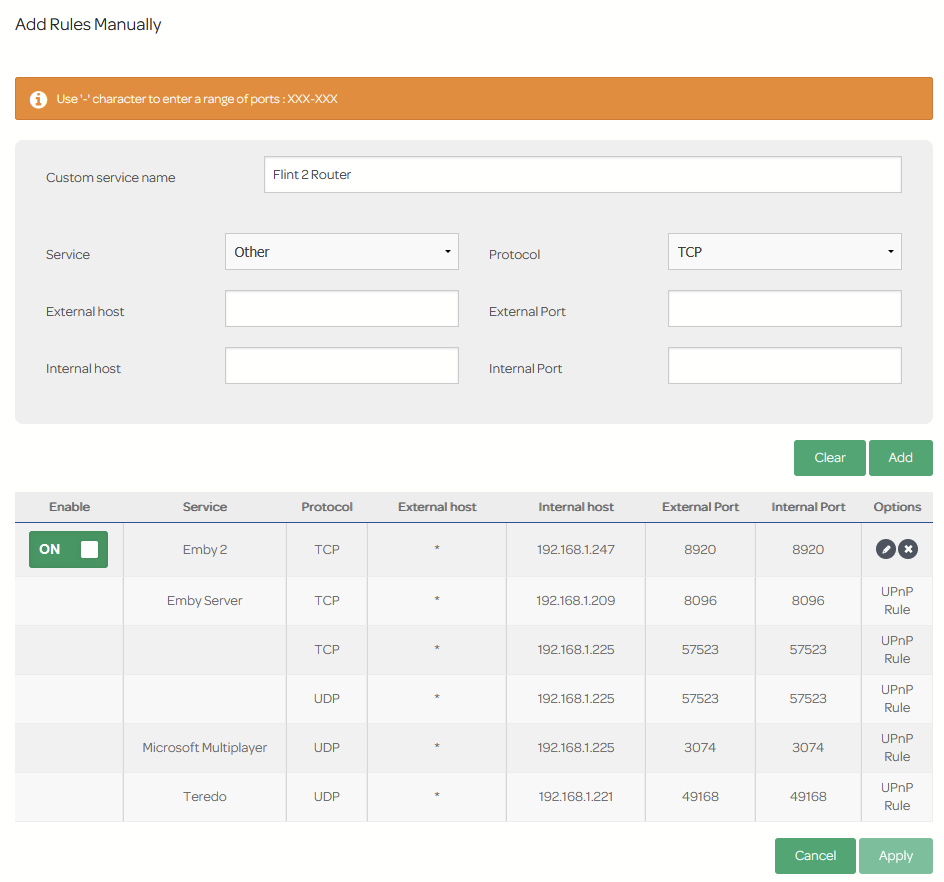The width and height of the screenshot is (944, 882).
Task: Click the Add button
Action: tap(900, 458)
